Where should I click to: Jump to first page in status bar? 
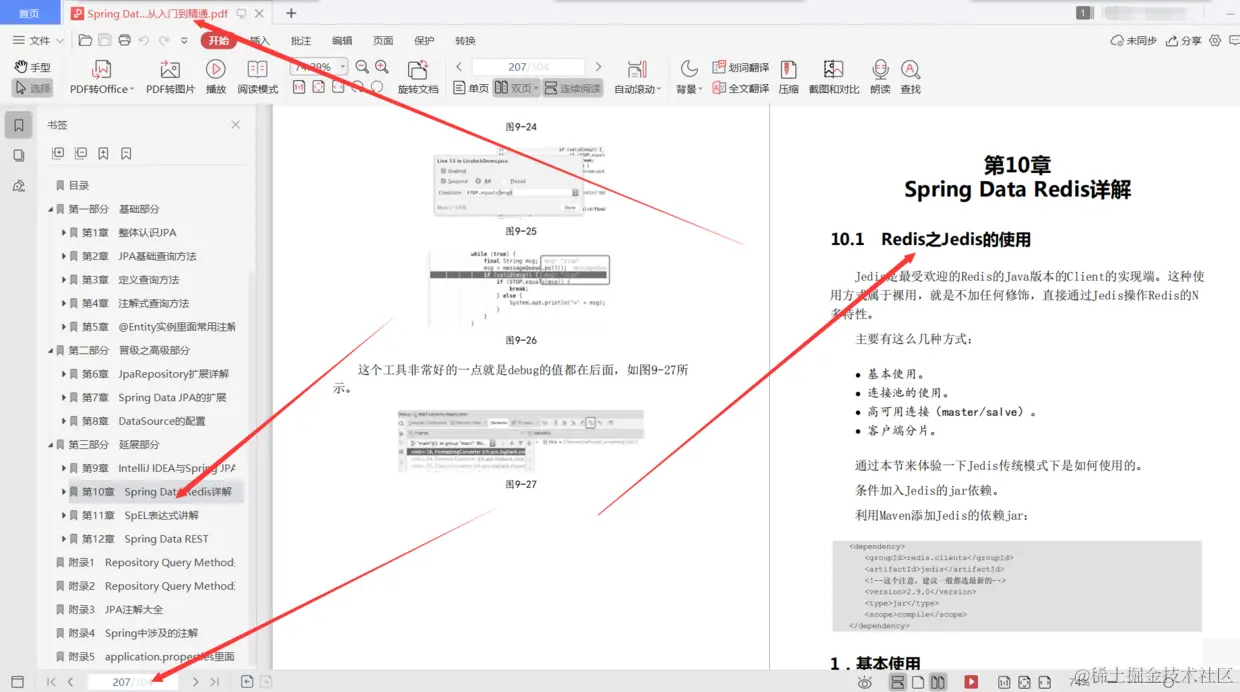click(51, 682)
